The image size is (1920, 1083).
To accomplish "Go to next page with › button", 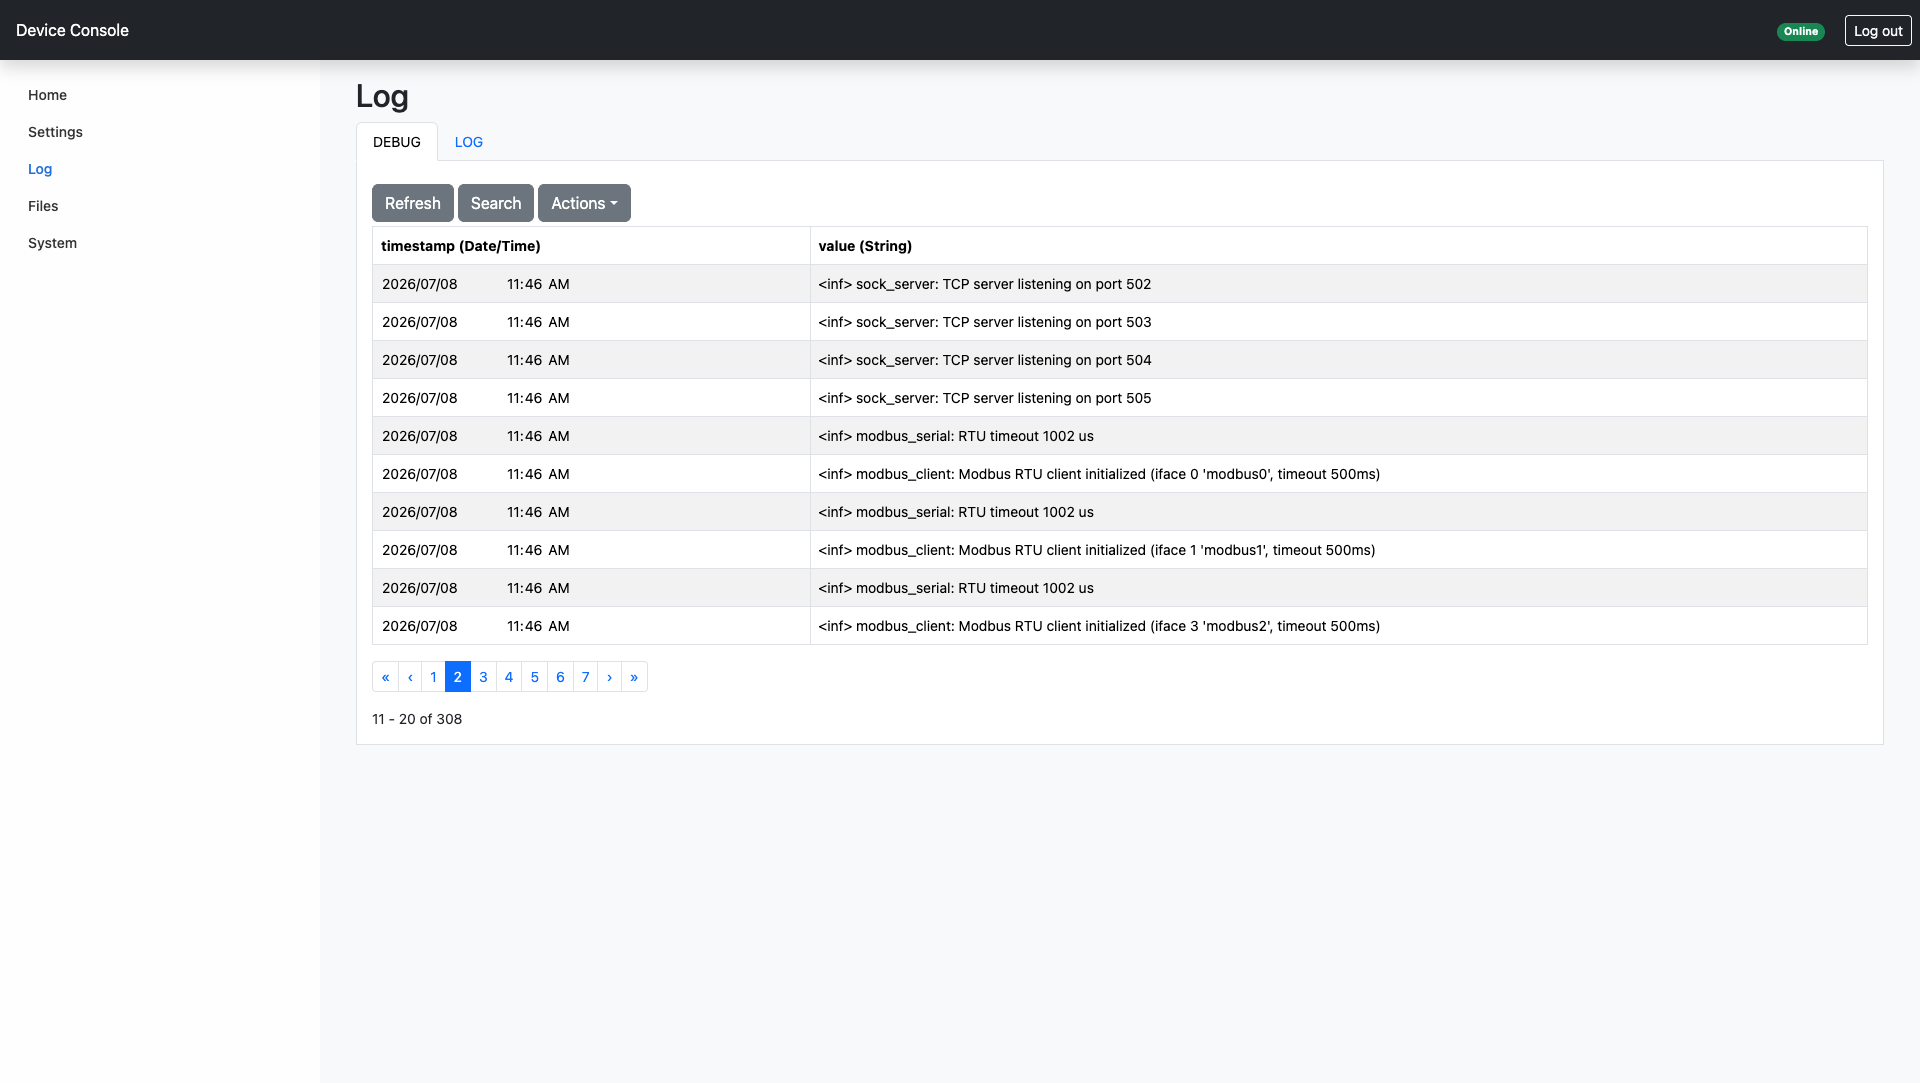I will (x=609, y=677).
